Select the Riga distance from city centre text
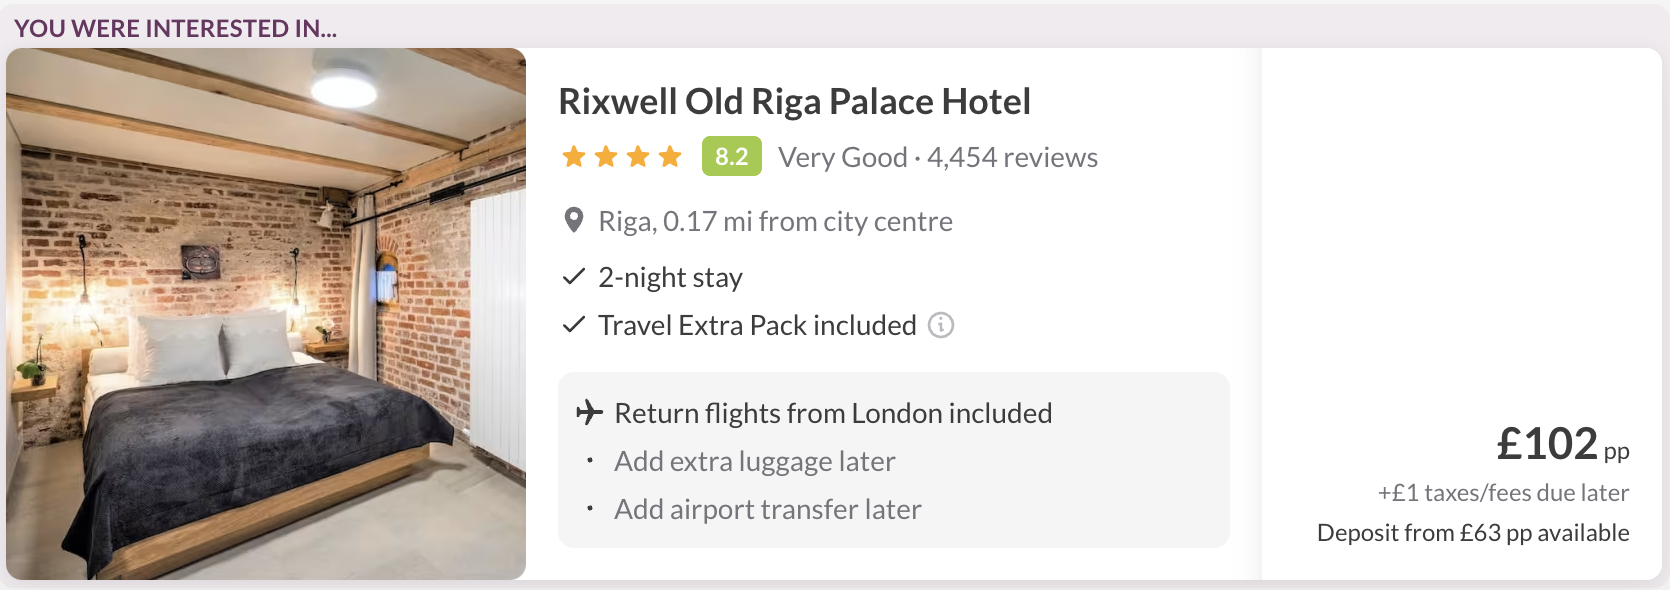This screenshot has height=590, width=1670. pyautogui.click(x=775, y=221)
